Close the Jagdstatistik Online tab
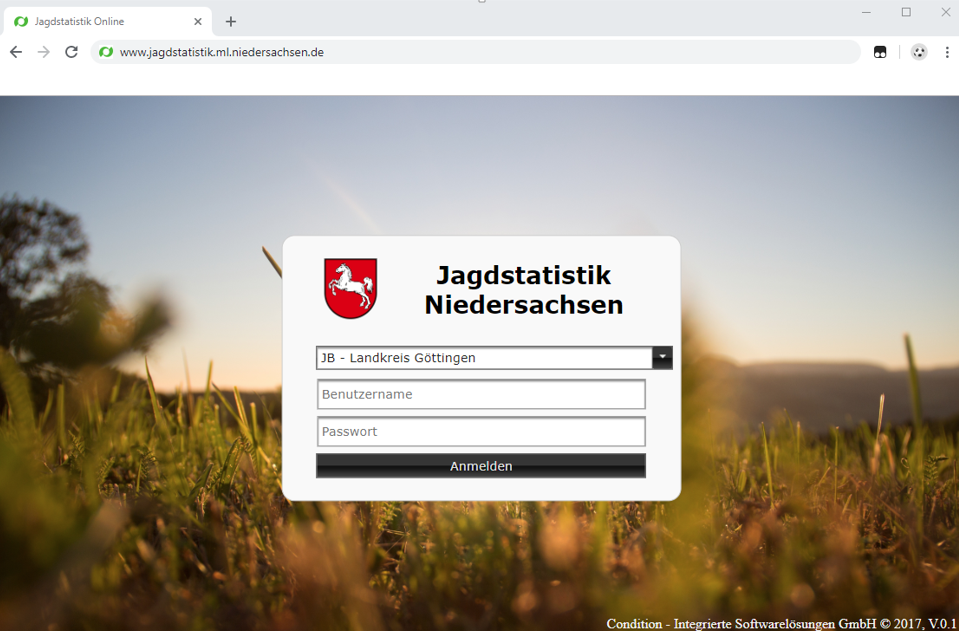The height and width of the screenshot is (631, 959). (x=198, y=21)
